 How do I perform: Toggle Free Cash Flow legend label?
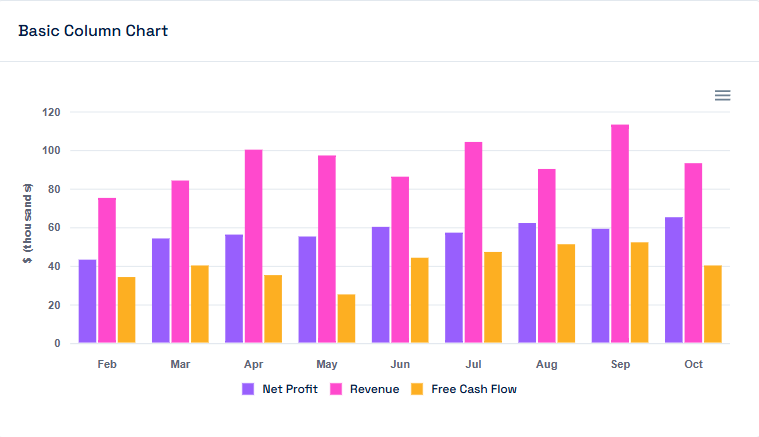tap(473, 389)
